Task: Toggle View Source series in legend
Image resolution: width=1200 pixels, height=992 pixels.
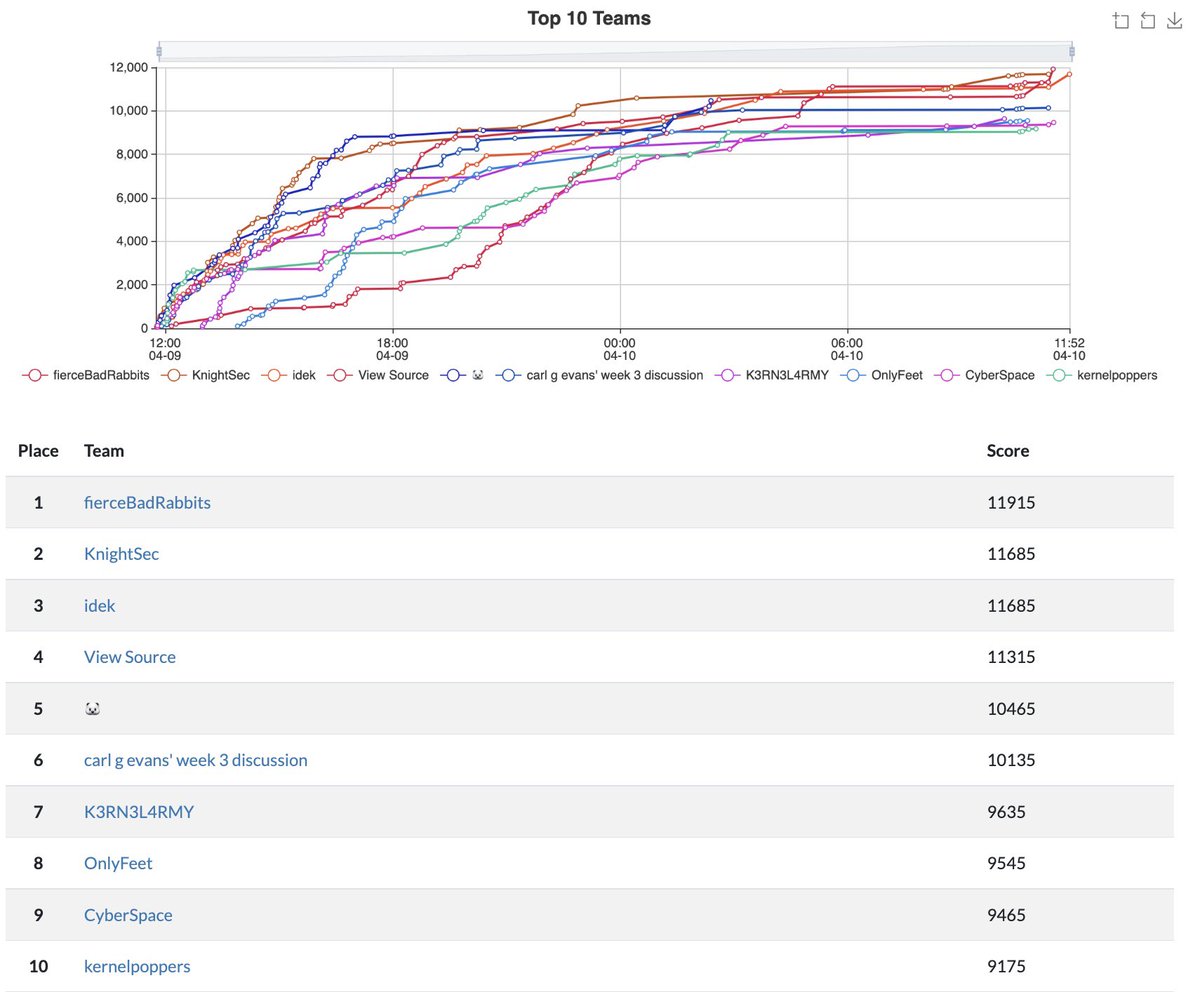Action: [377, 375]
